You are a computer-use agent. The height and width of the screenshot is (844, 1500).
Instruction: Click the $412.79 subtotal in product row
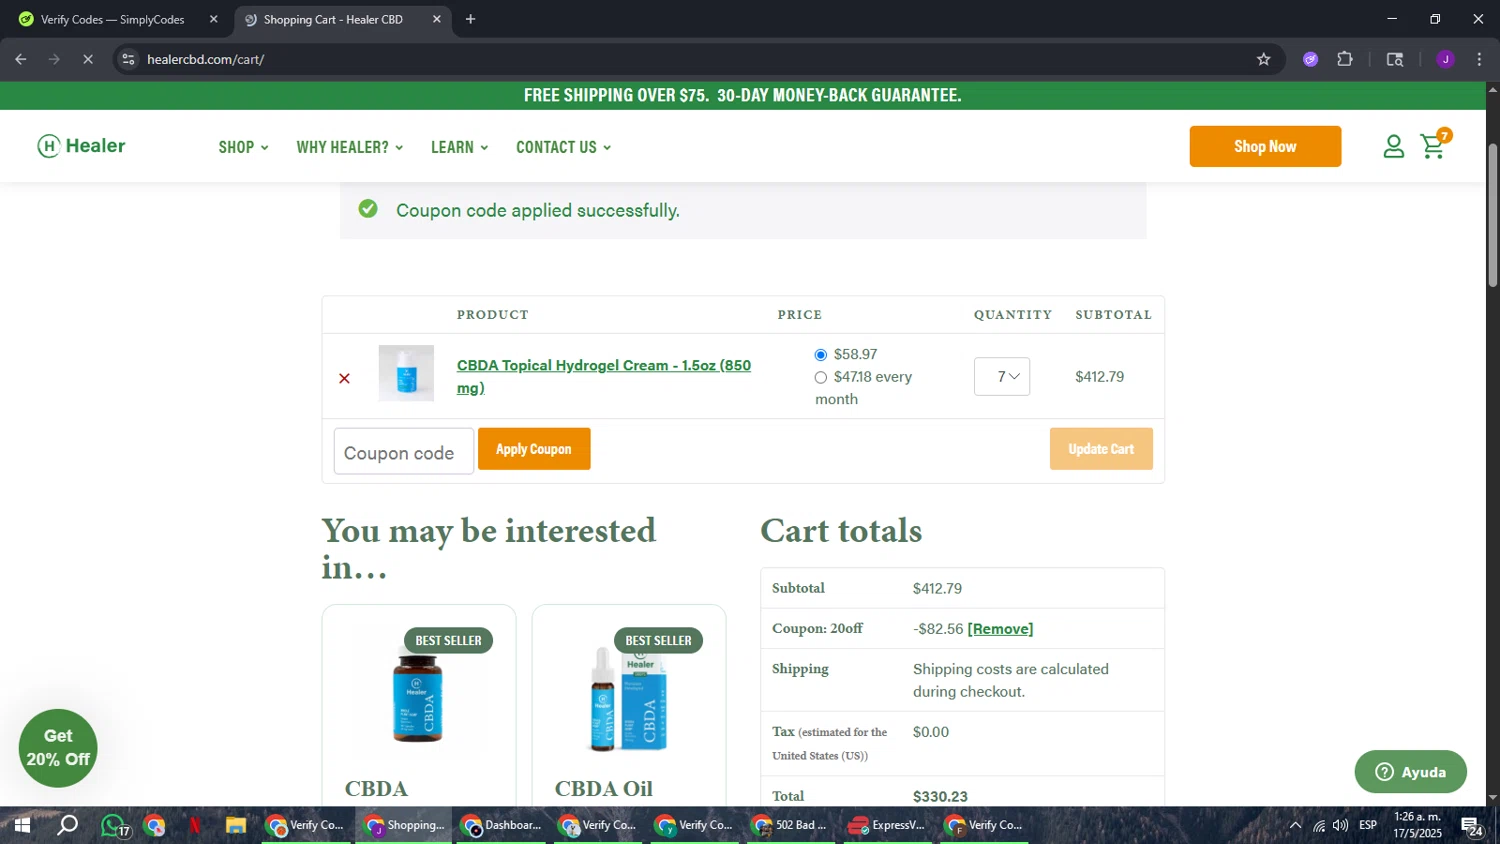click(1100, 377)
